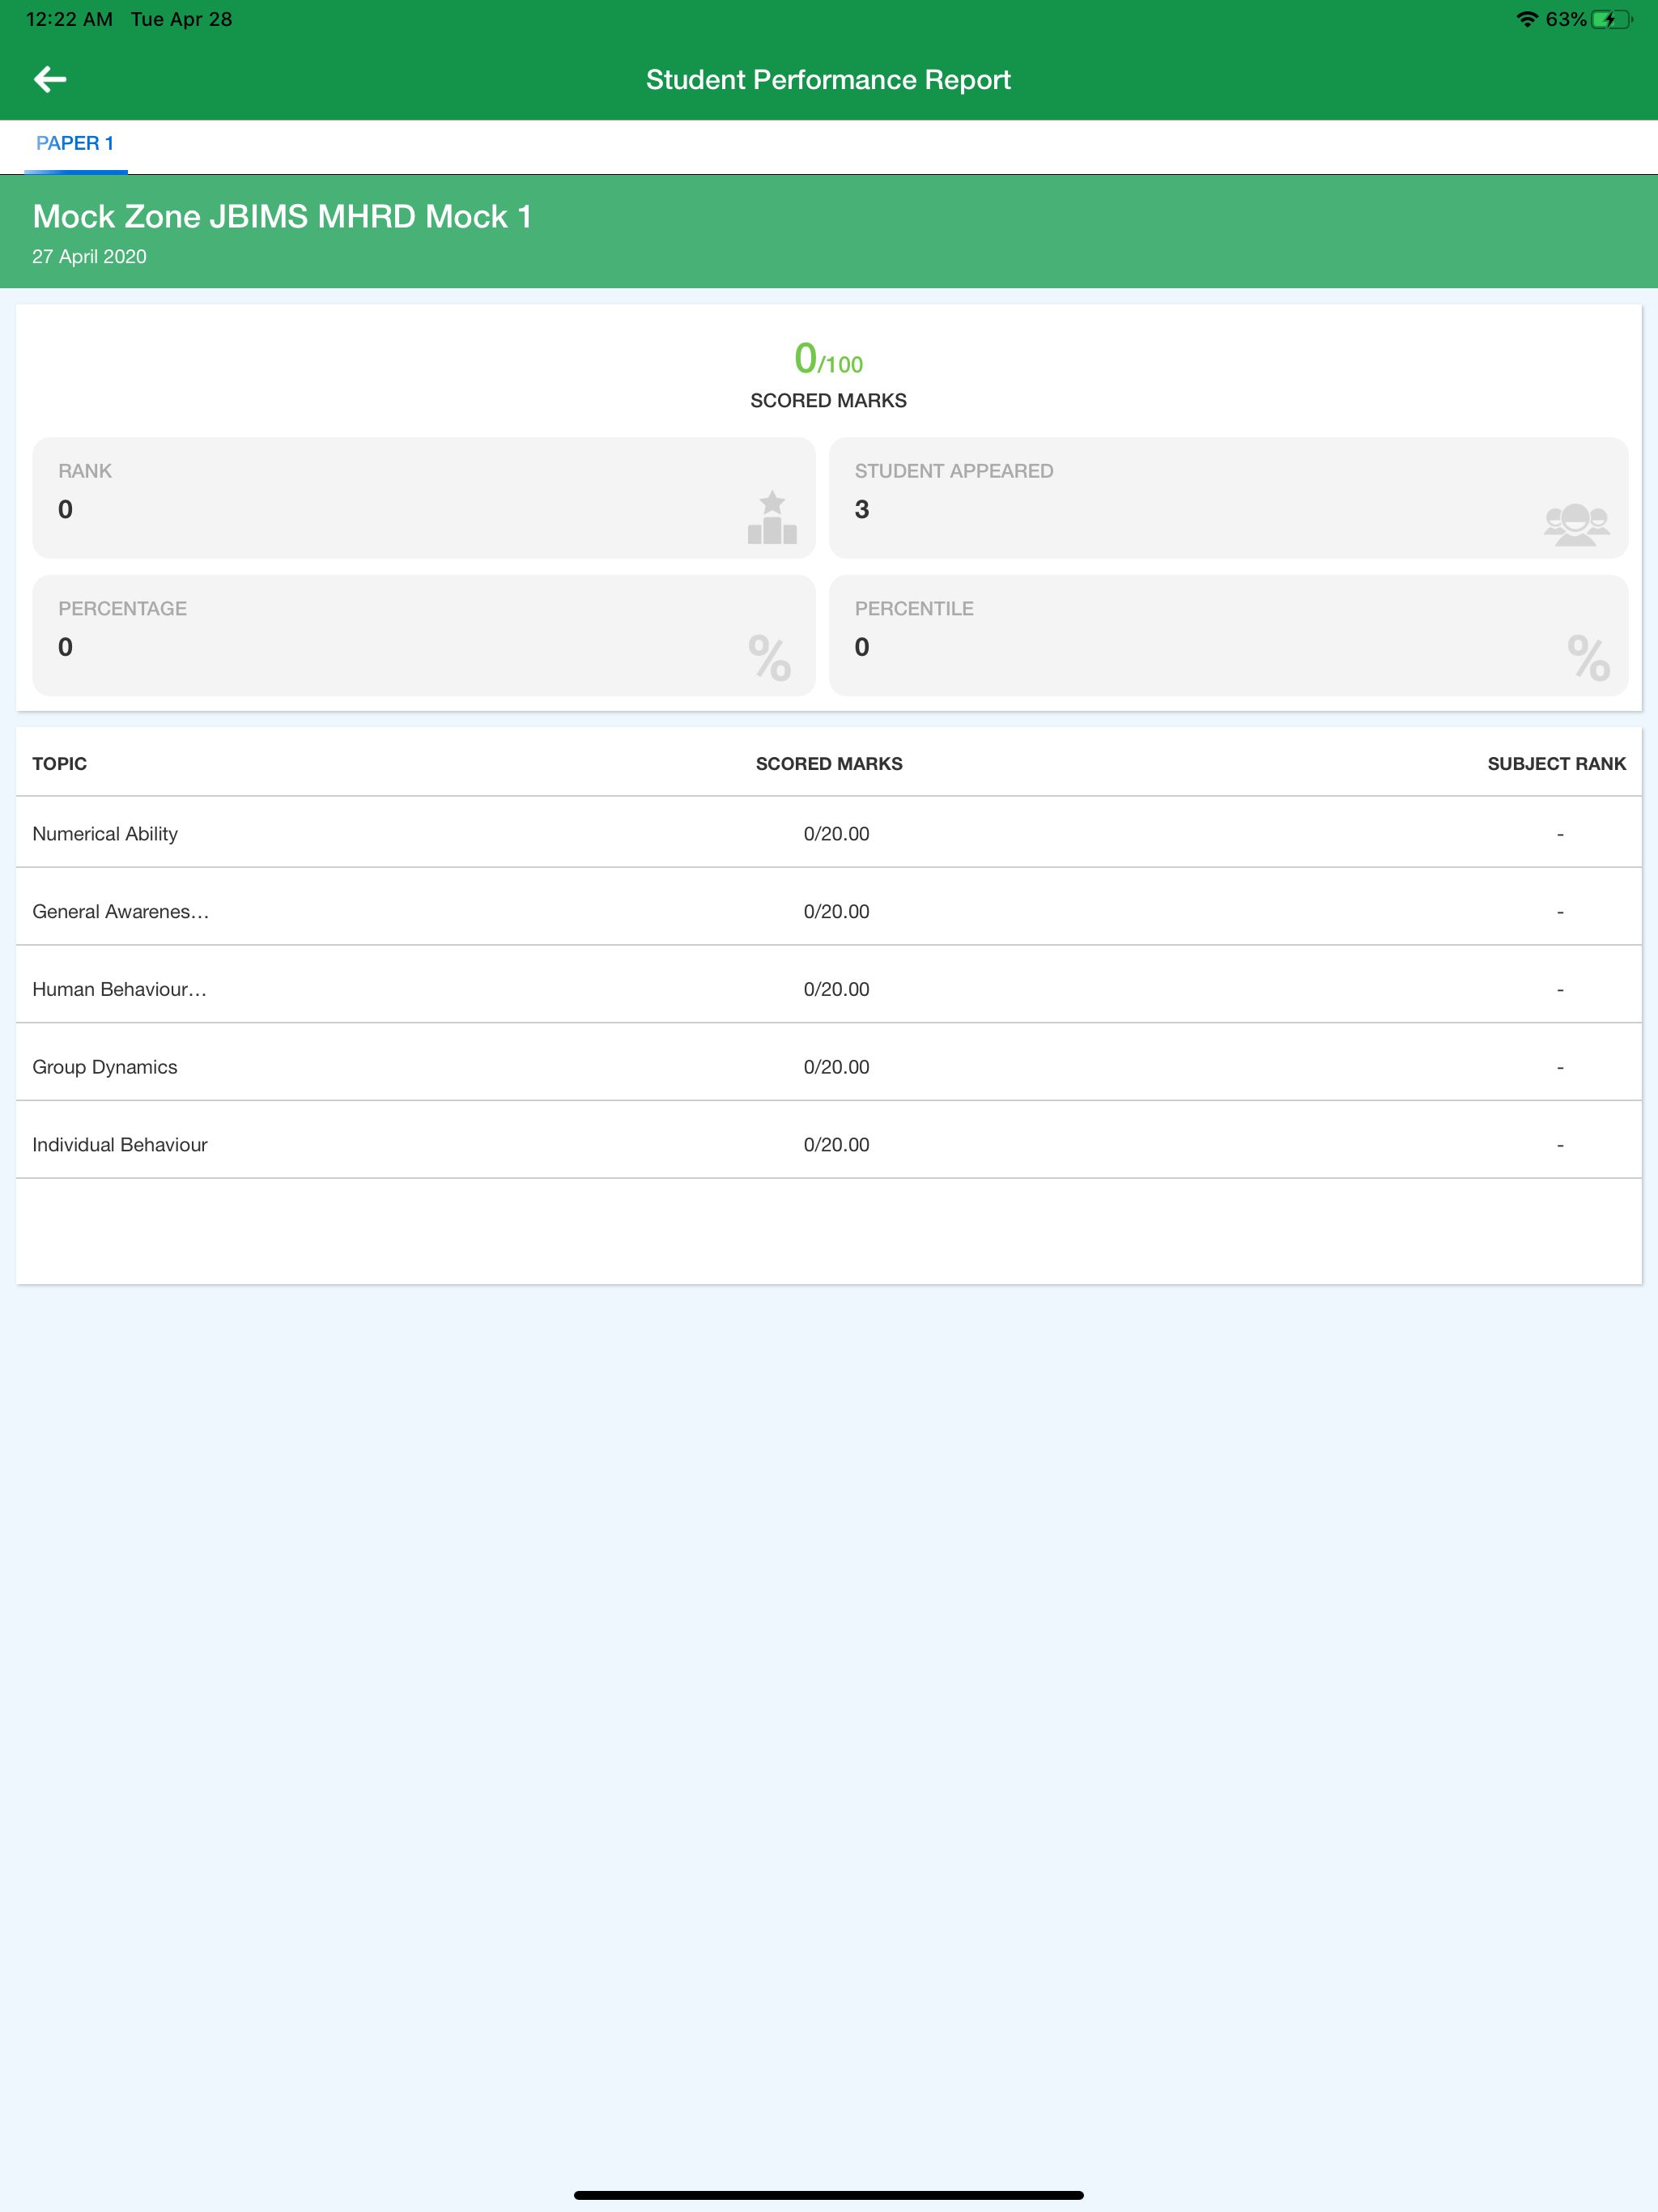
Task: Tap the 63% battery percentage
Action: click(1565, 19)
